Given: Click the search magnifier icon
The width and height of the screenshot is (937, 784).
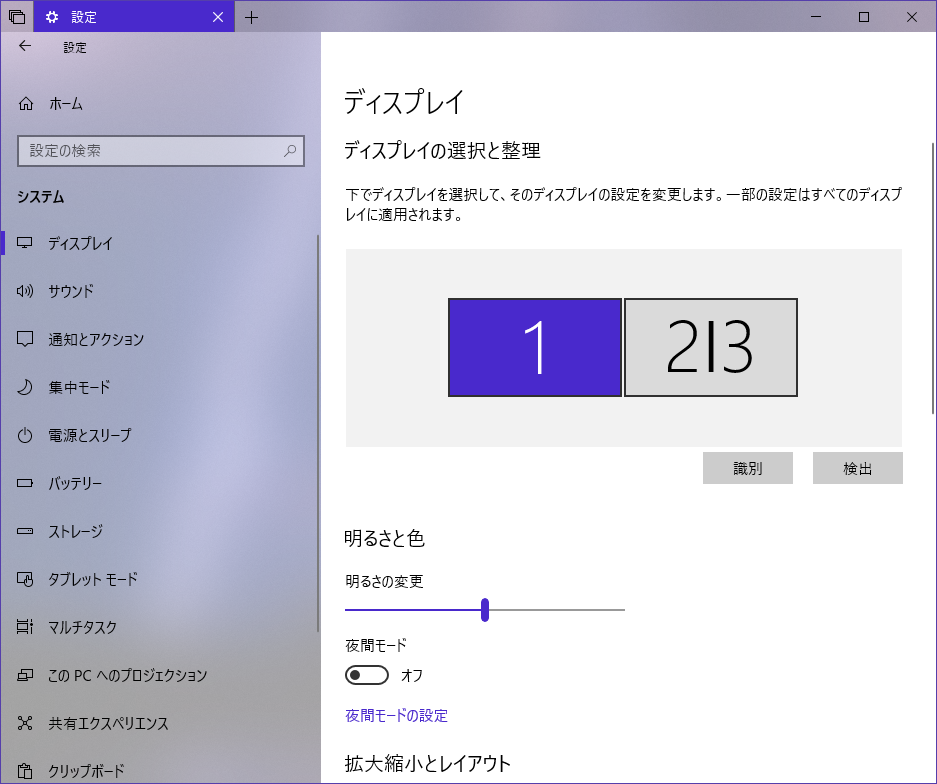Looking at the screenshot, I should click(x=290, y=151).
